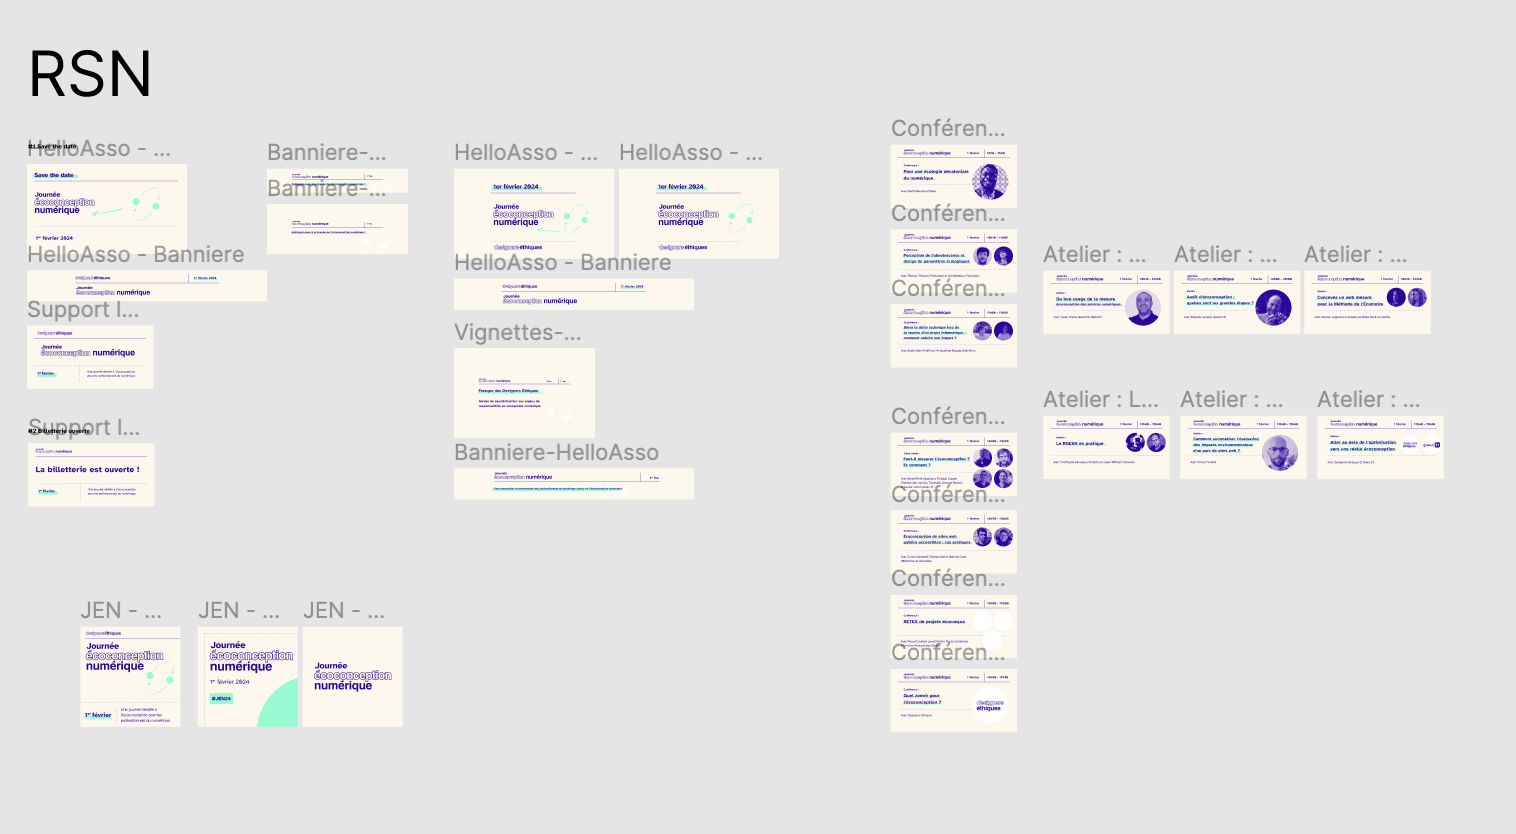Click the "Banniere-HelloAsso" frame name
Viewport: 1516px width, 834px height.
(x=556, y=452)
